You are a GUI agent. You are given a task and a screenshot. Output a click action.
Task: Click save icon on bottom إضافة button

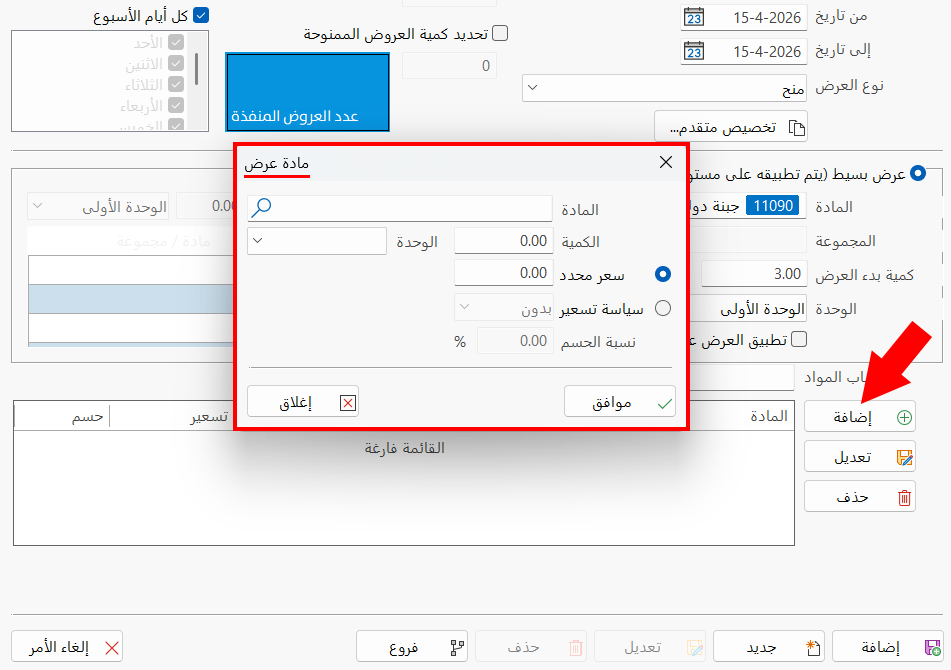932,647
